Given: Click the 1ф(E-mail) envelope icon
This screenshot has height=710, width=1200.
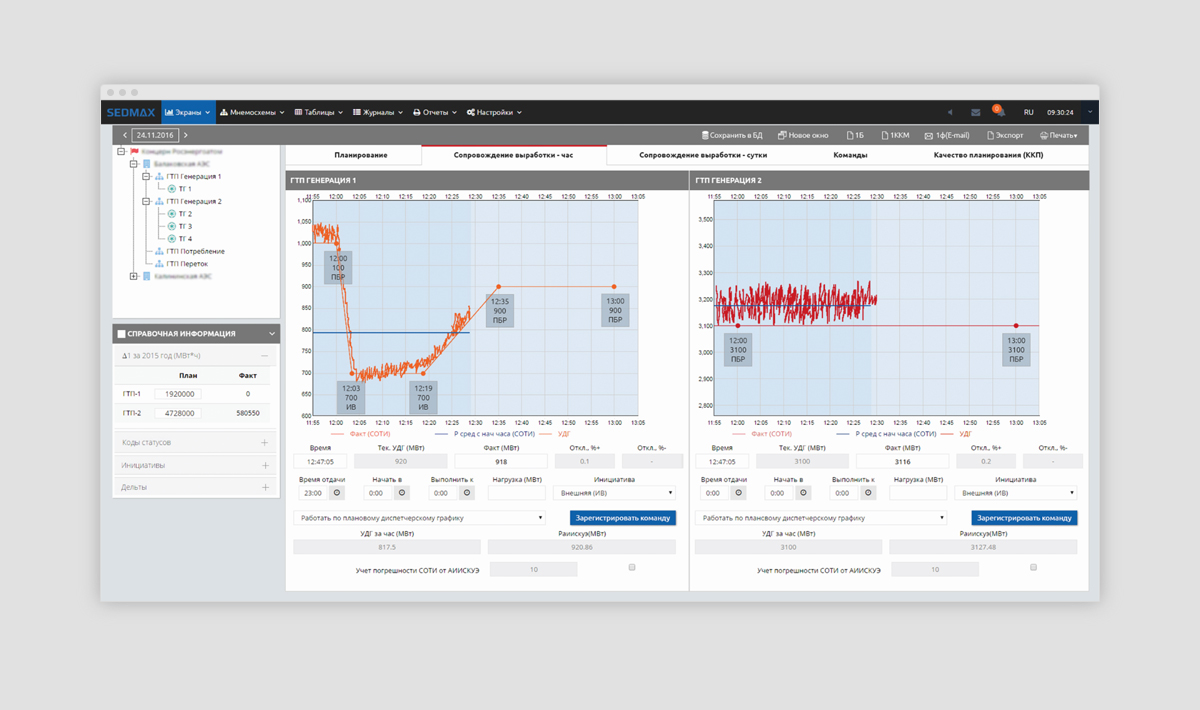Looking at the screenshot, I should (x=928, y=135).
